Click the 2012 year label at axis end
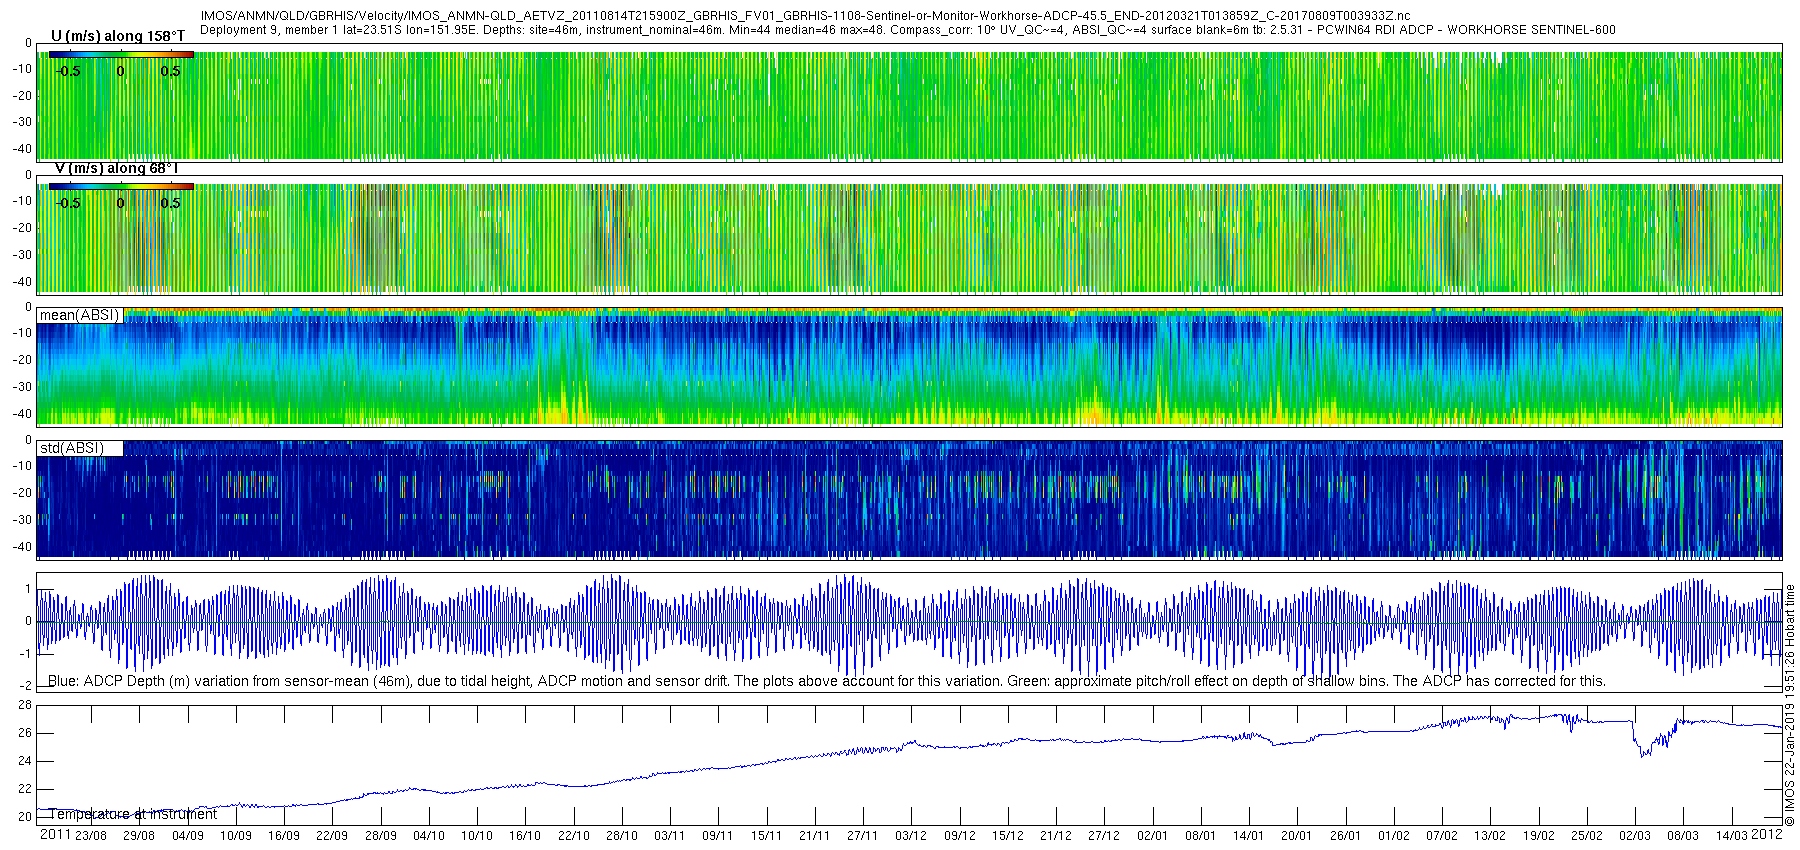This screenshot has height=850, width=1800. pyautogui.click(x=1767, y=835)
